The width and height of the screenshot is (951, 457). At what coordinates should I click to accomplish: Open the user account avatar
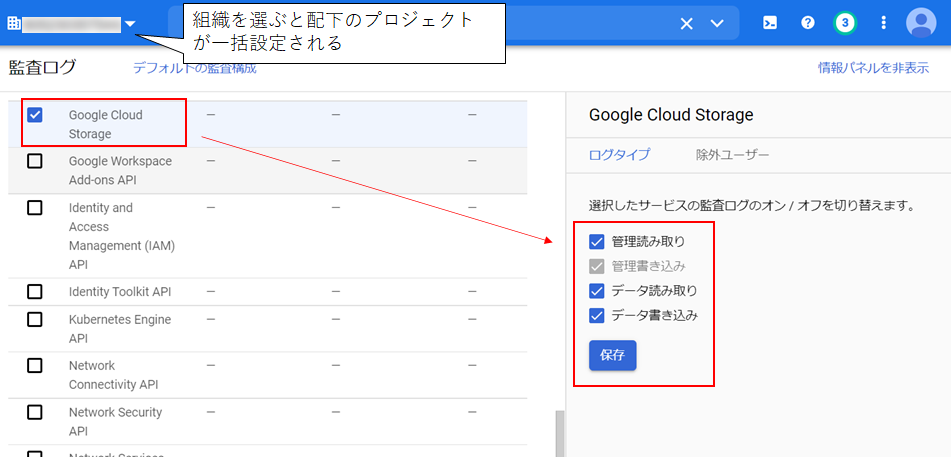click(x=921, y=23)
